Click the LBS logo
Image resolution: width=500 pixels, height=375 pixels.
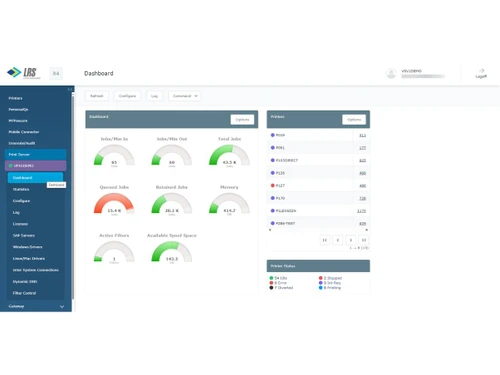tap(24, 73)
